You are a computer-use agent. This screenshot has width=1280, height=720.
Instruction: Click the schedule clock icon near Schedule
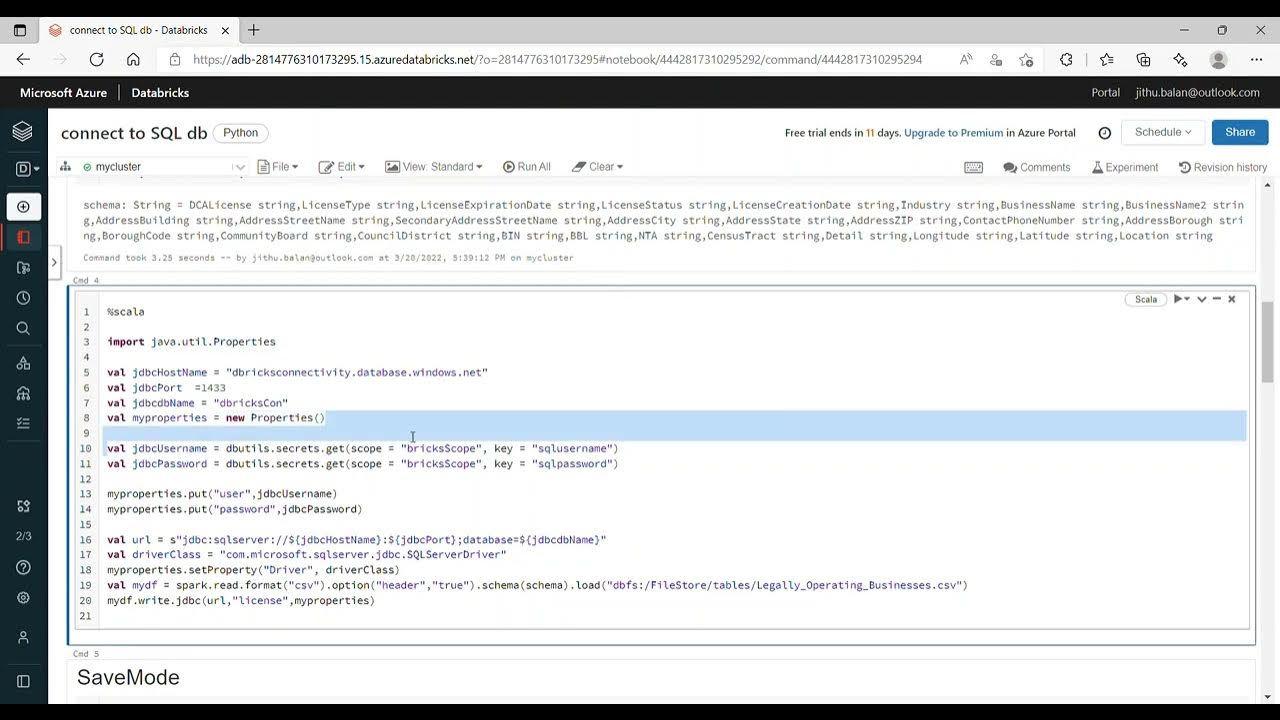click(x=1105, y=133)
